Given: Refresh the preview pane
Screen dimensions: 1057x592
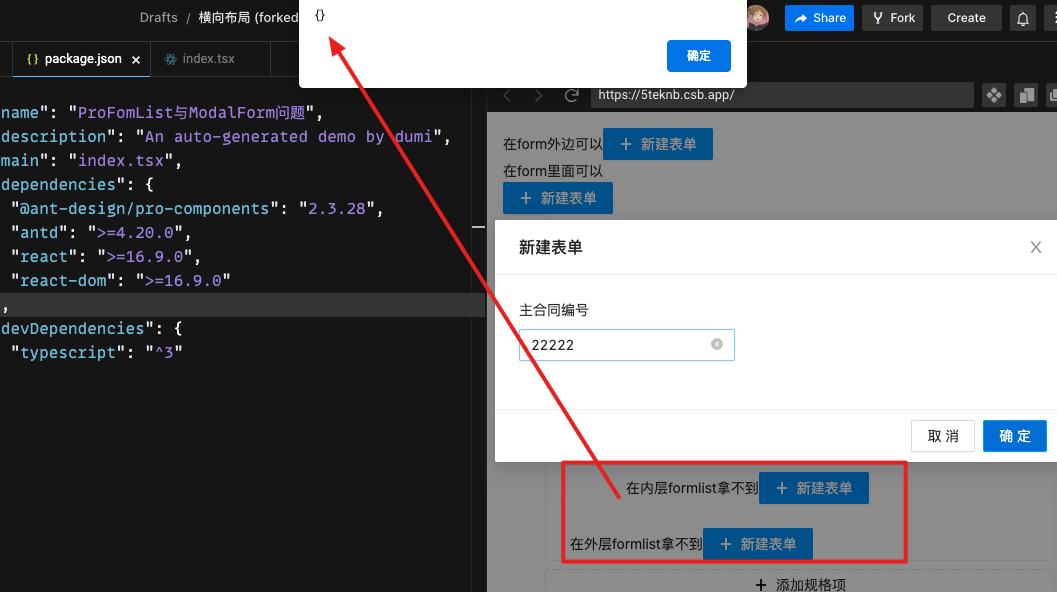Looking at the screenshot, I should tap(572, 95).
